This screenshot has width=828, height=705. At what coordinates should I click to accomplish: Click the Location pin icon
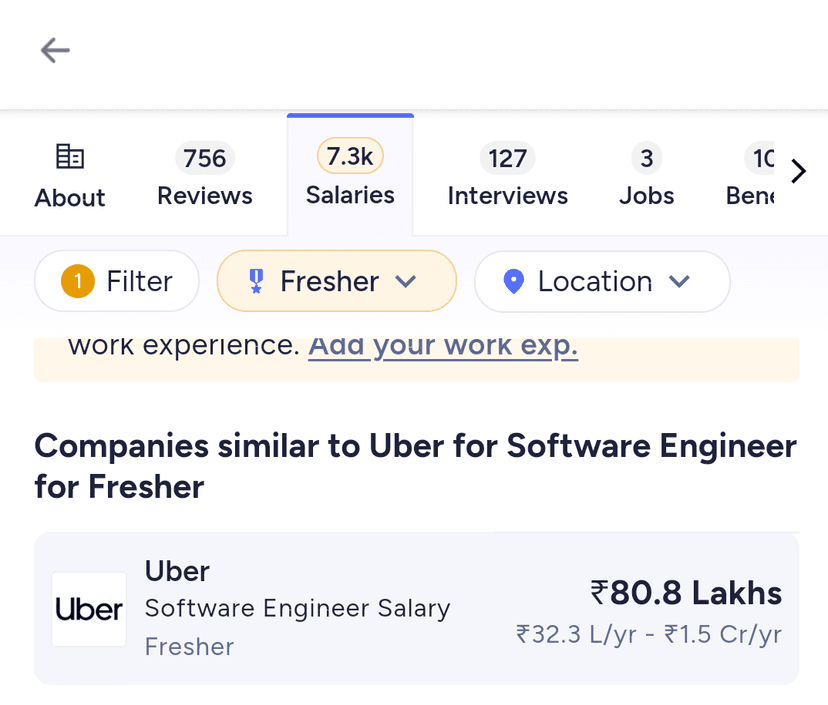tap(514, 282)
